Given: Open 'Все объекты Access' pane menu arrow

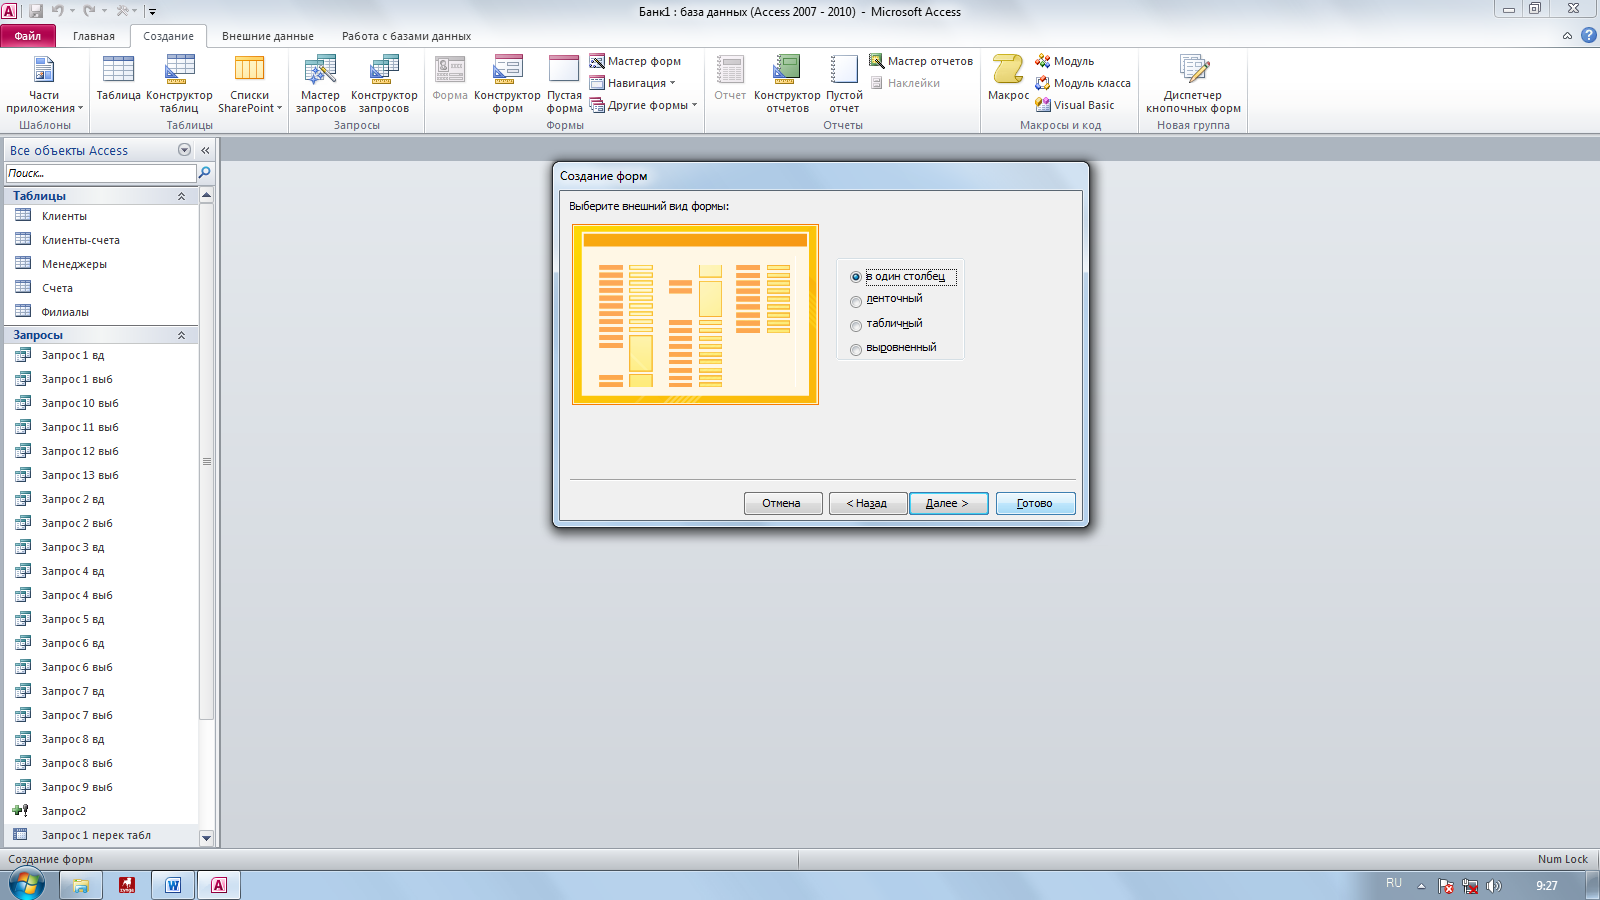Looking at the screenshot, I should click(184, 150).
